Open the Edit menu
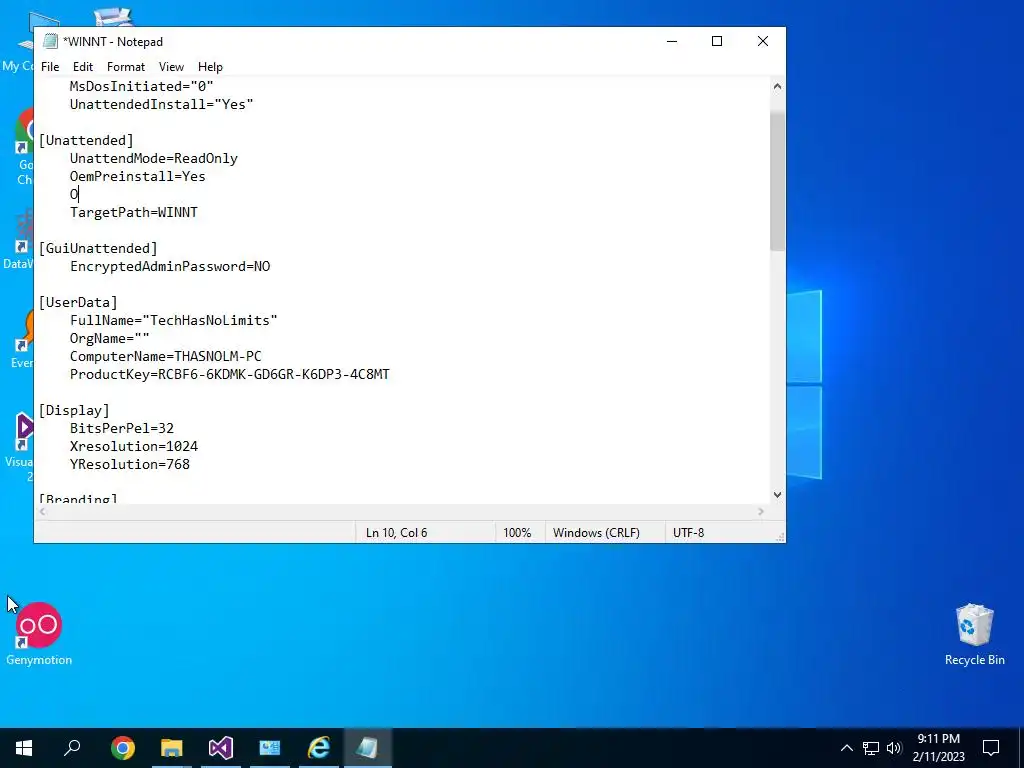Viewport: 1024px width, 768px height. pyautogui.click(x=83, y=67)
